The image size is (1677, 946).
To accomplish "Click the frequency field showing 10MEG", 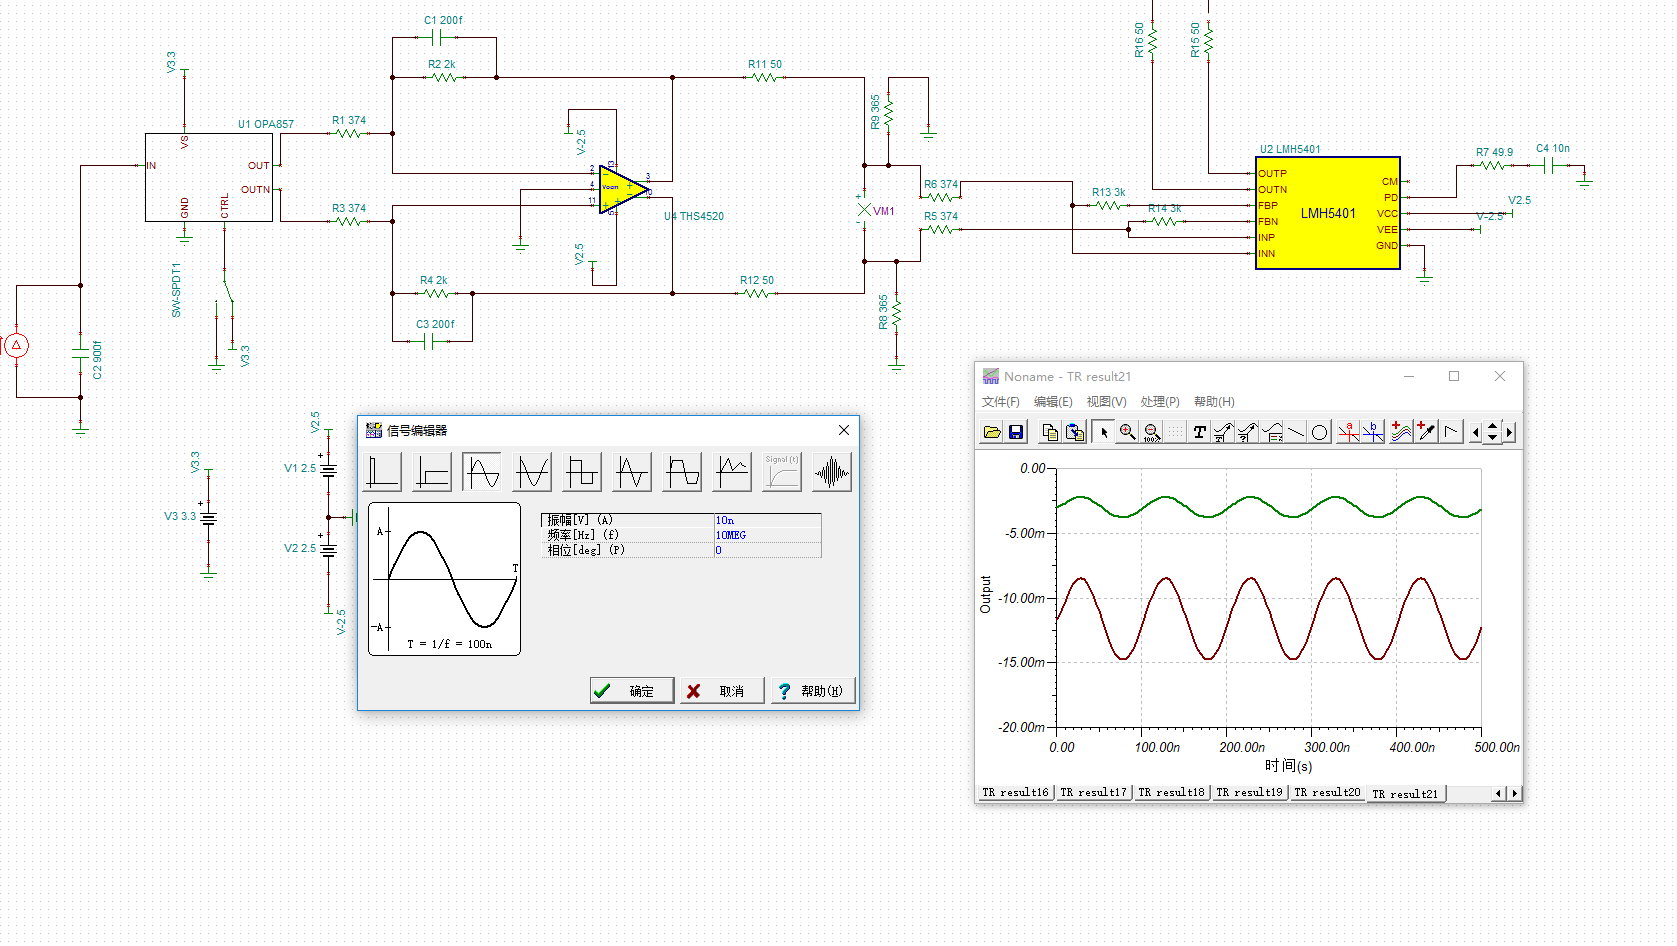I will (766, 535).
